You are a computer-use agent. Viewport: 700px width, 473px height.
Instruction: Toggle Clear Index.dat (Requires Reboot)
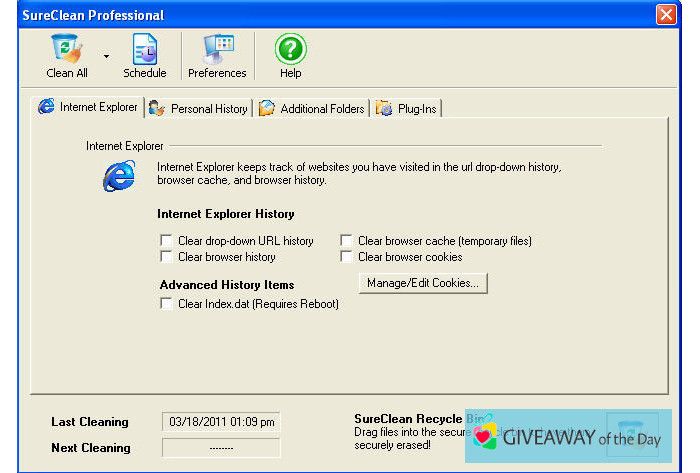166,304
